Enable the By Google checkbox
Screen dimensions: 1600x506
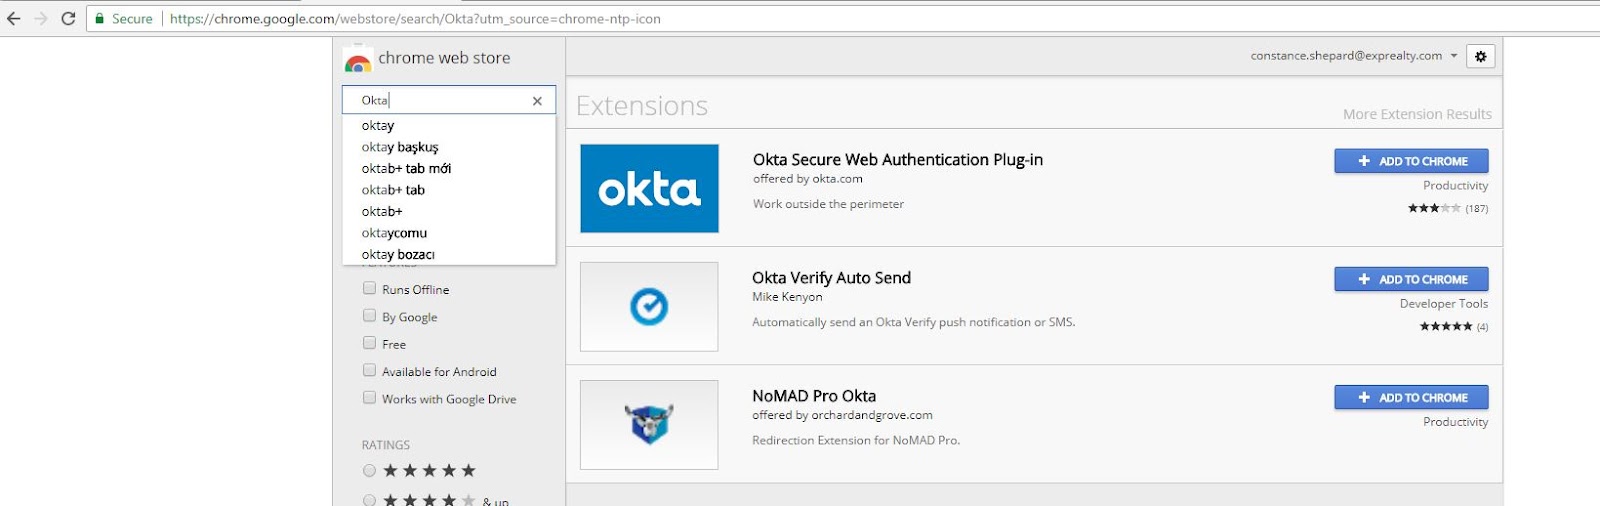[x=369, y=316]
